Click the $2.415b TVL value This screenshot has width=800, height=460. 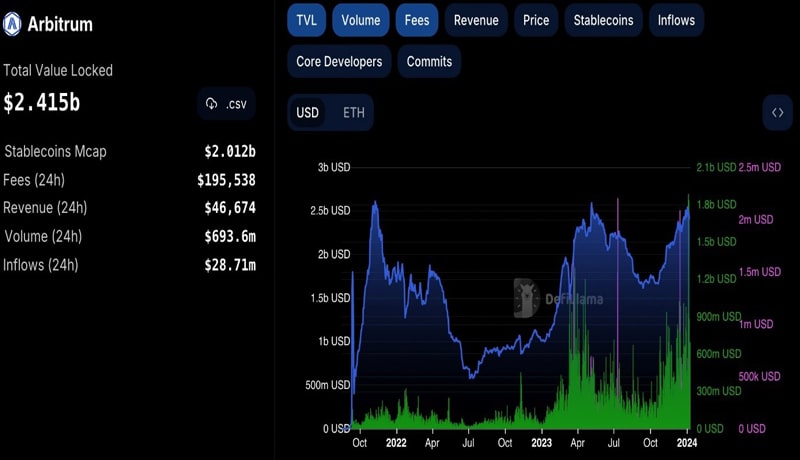(42, 103)
